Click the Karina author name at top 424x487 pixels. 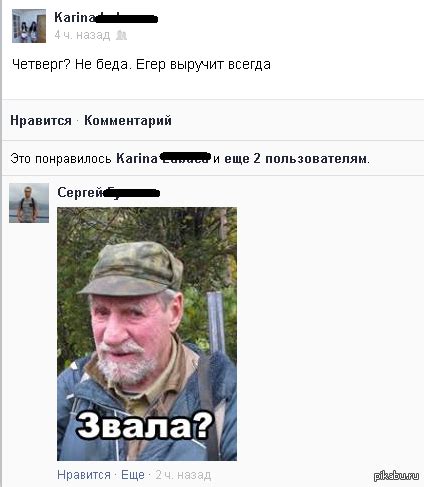pos(75,17)
